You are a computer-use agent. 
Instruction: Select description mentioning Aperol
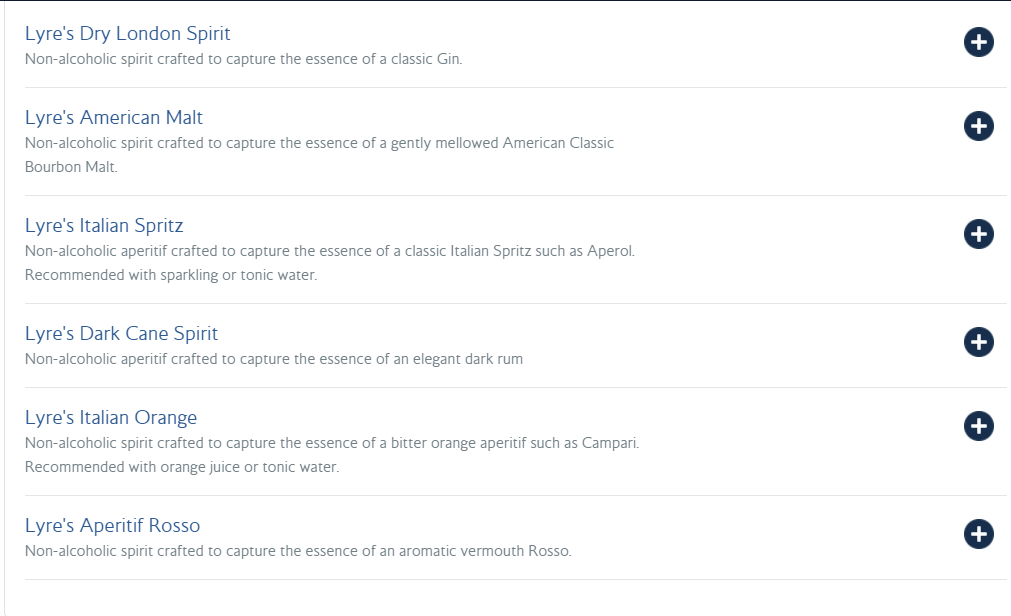(329, 251)
